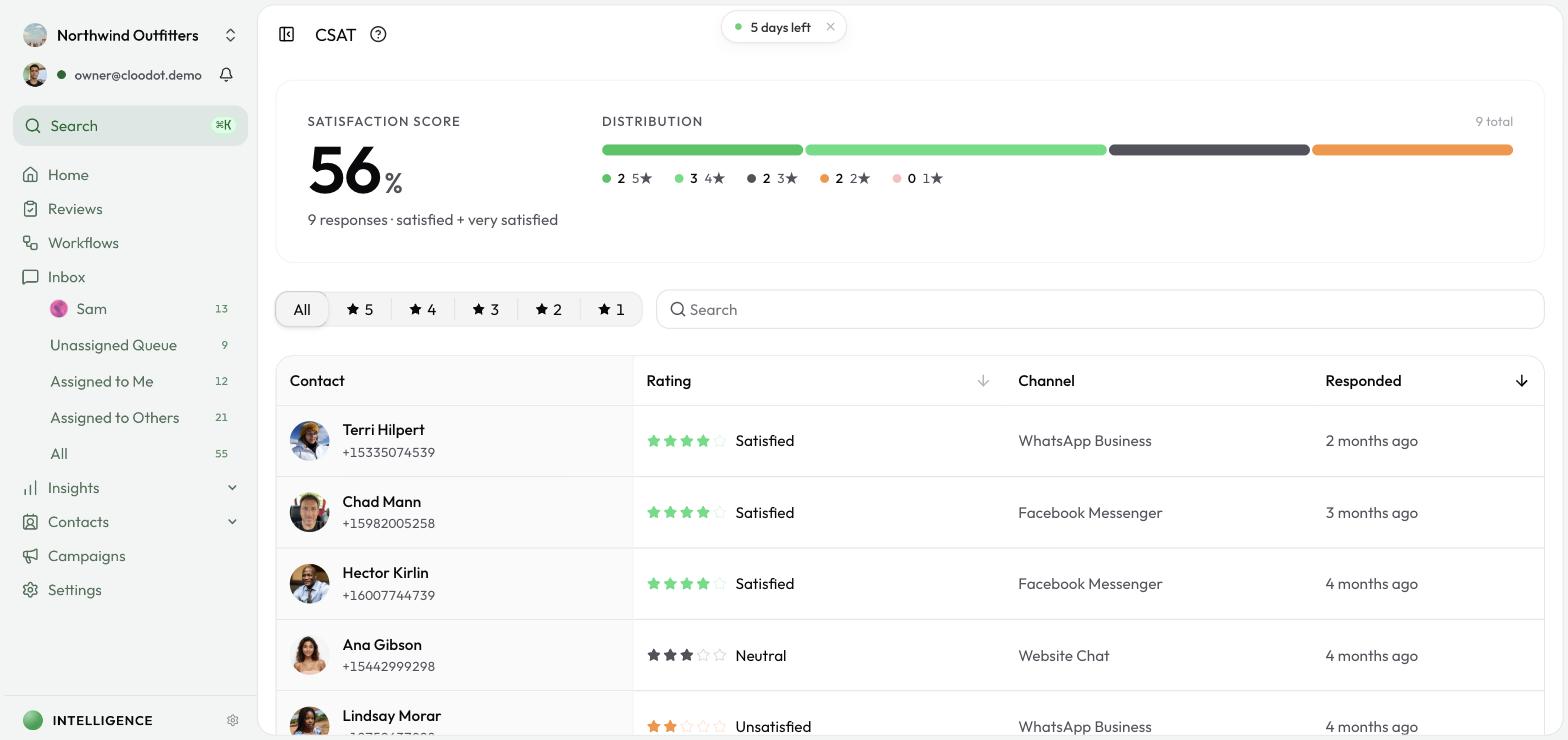Click the sidebar Search box
This screenshot has height=740, width=1568.
[x=130, y=126]
